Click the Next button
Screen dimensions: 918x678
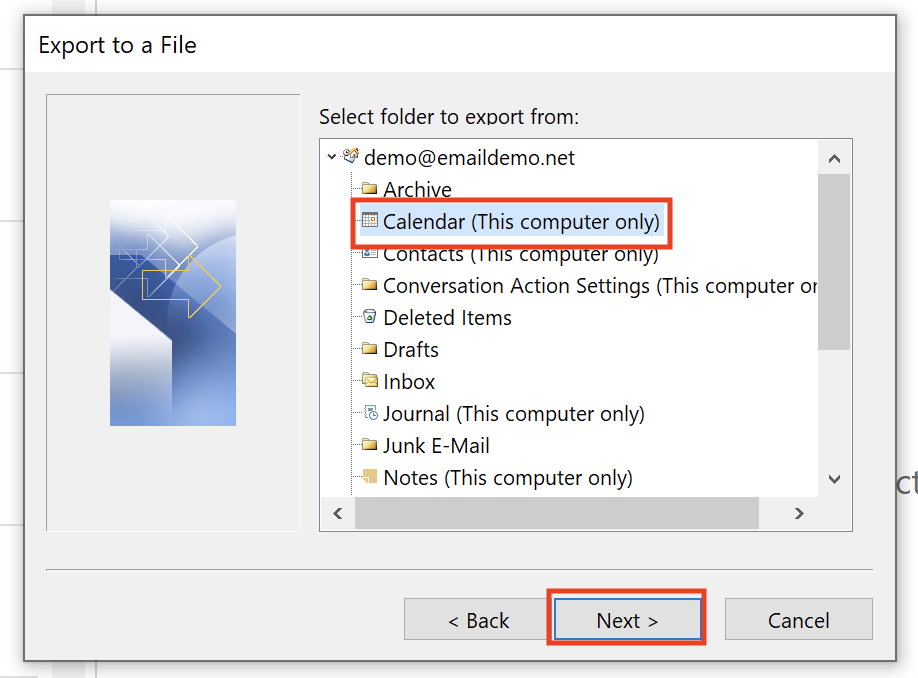(x=627, y=619)
